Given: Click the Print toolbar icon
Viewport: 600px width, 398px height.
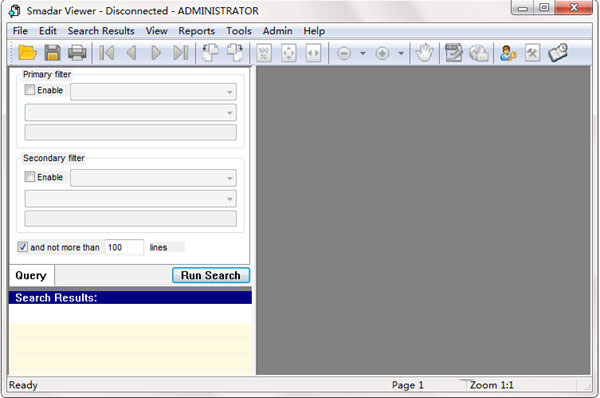Looking at the screenshot, I should pyautogui.click(x=77, y=53).
